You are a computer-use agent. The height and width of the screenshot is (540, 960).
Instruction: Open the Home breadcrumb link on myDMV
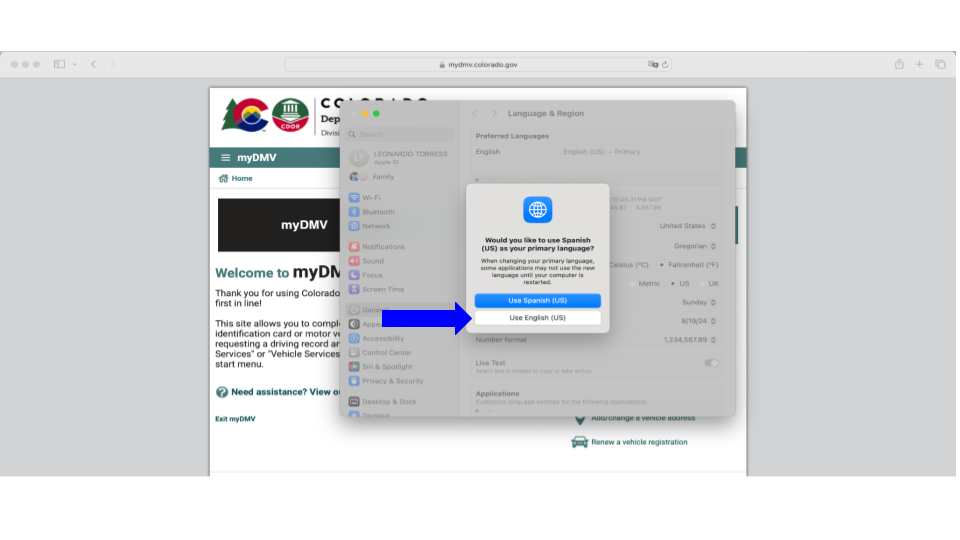[x=236, y=178]
